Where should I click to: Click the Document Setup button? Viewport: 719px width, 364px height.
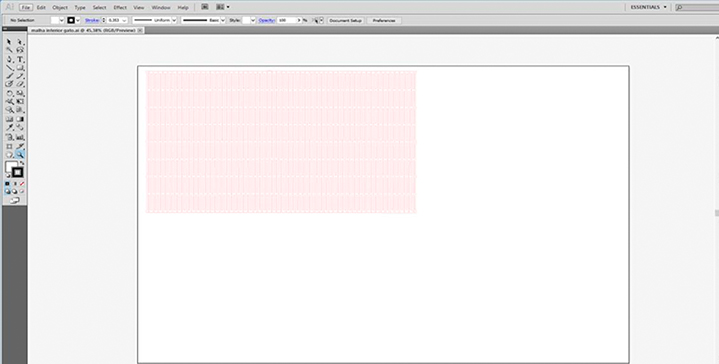pos(346,21)
